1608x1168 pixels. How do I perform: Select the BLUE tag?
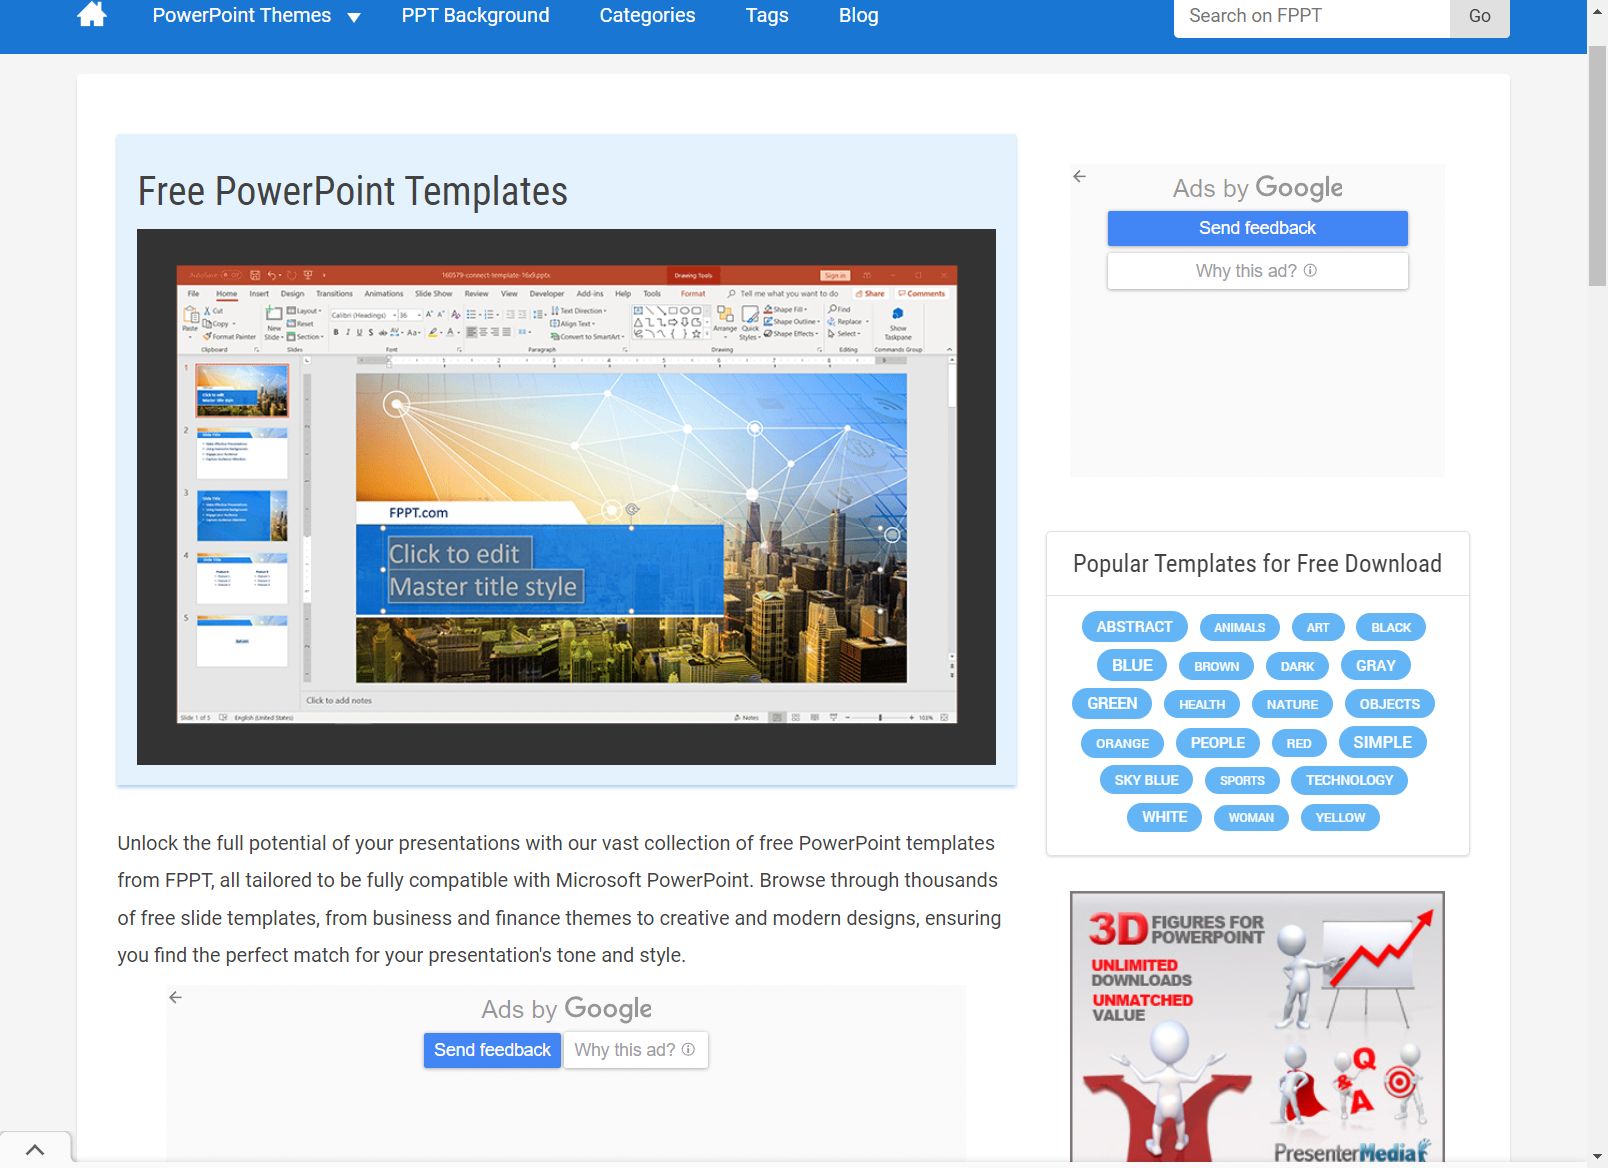(x=1132, y=666)
